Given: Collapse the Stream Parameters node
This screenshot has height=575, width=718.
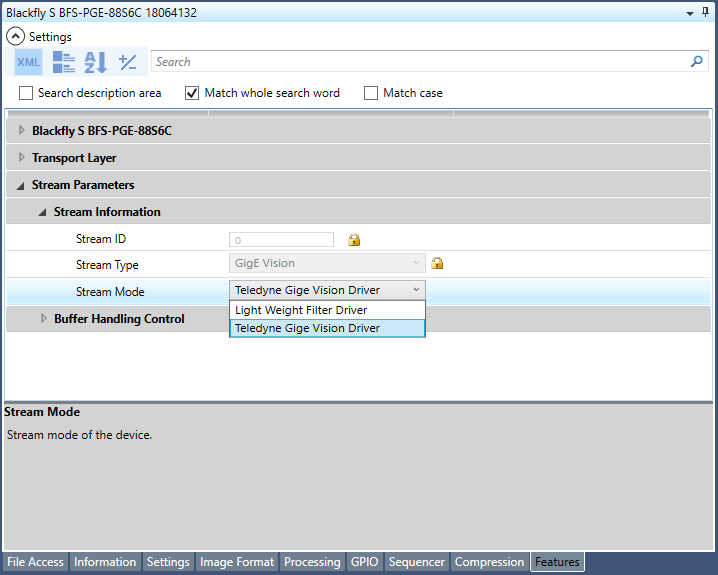Looking at the screenshot, I should tap(21, 185).
